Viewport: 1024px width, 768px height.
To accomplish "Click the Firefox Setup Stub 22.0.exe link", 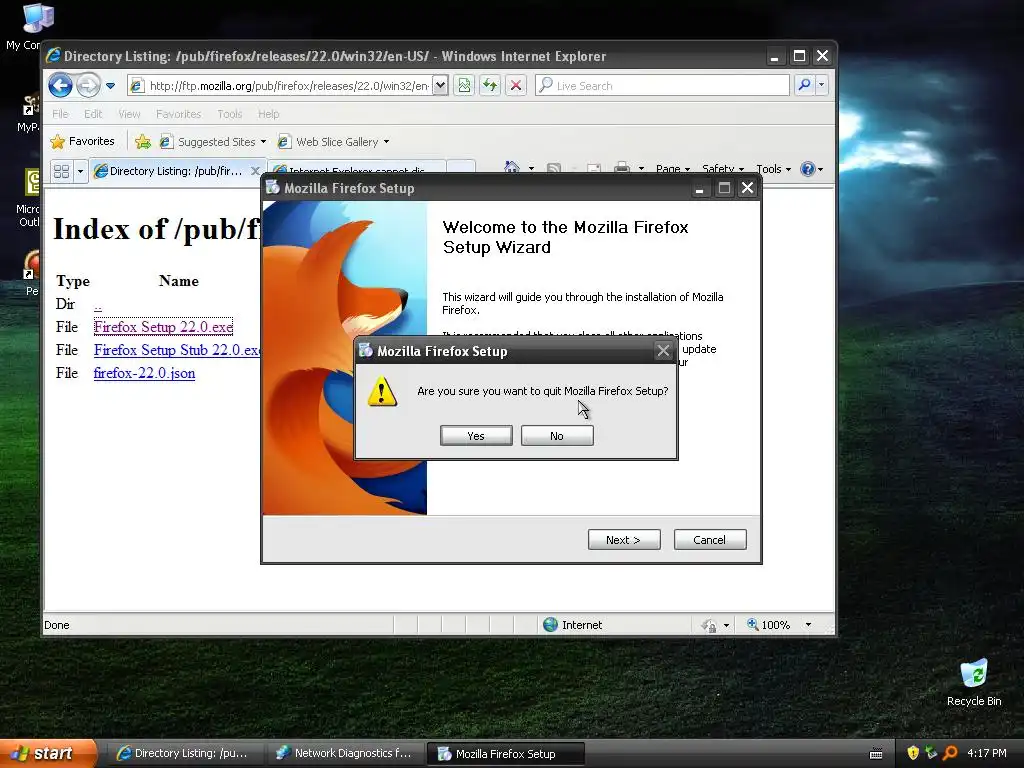I will pos(177,350).
